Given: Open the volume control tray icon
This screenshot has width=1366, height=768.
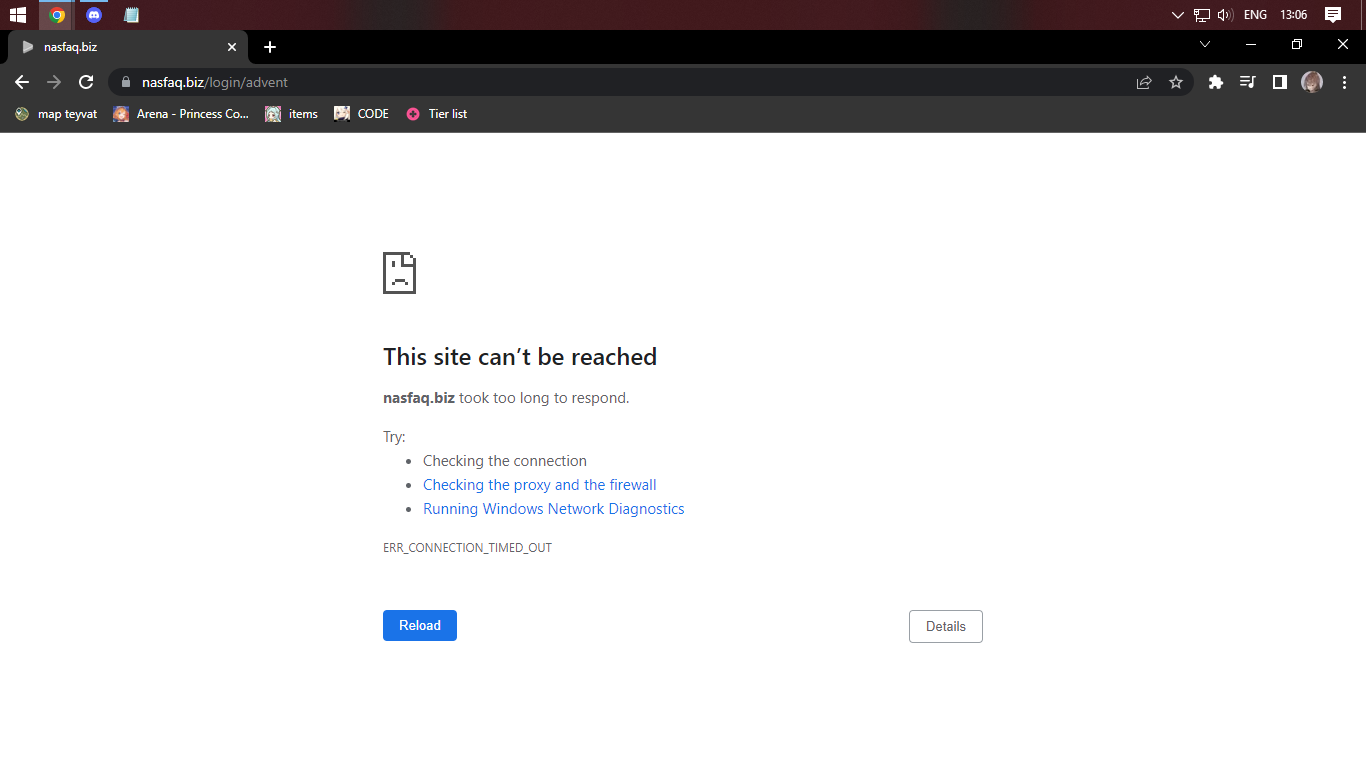Looking at the screenshot, I should click(1225, 15).
